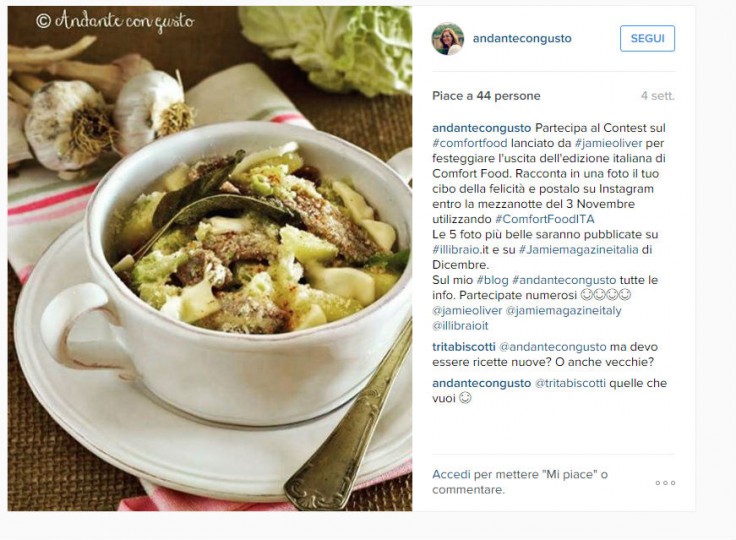Screen dimensions: 736x540
Task: Click the soup bowl food photo
Action: 210,258
